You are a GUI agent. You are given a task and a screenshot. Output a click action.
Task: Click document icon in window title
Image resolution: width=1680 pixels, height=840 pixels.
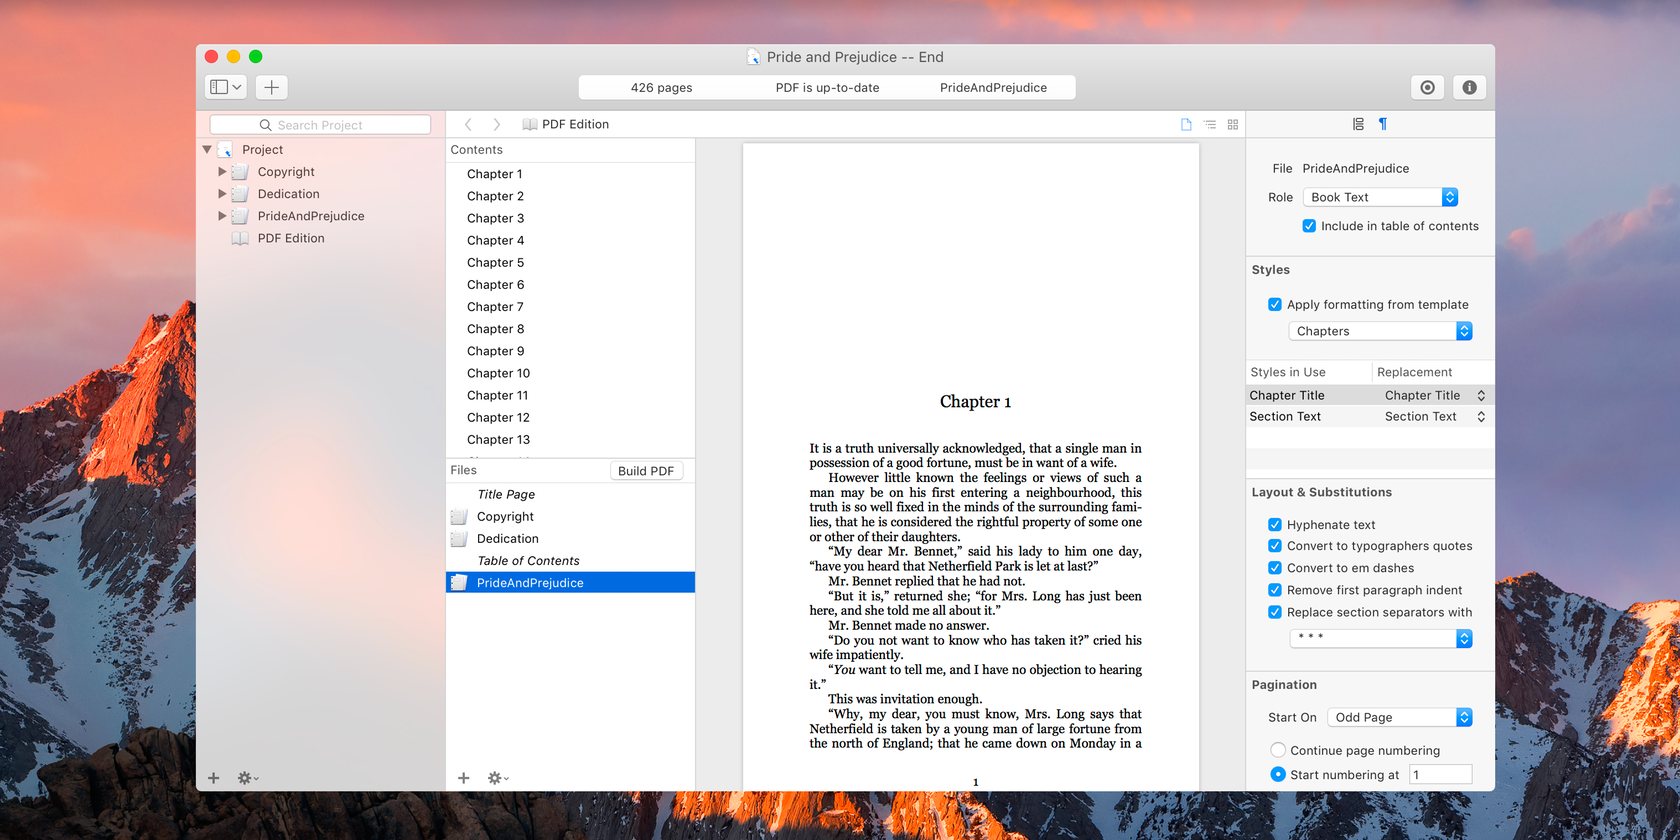pyautogui.click(x=753, y=57)
